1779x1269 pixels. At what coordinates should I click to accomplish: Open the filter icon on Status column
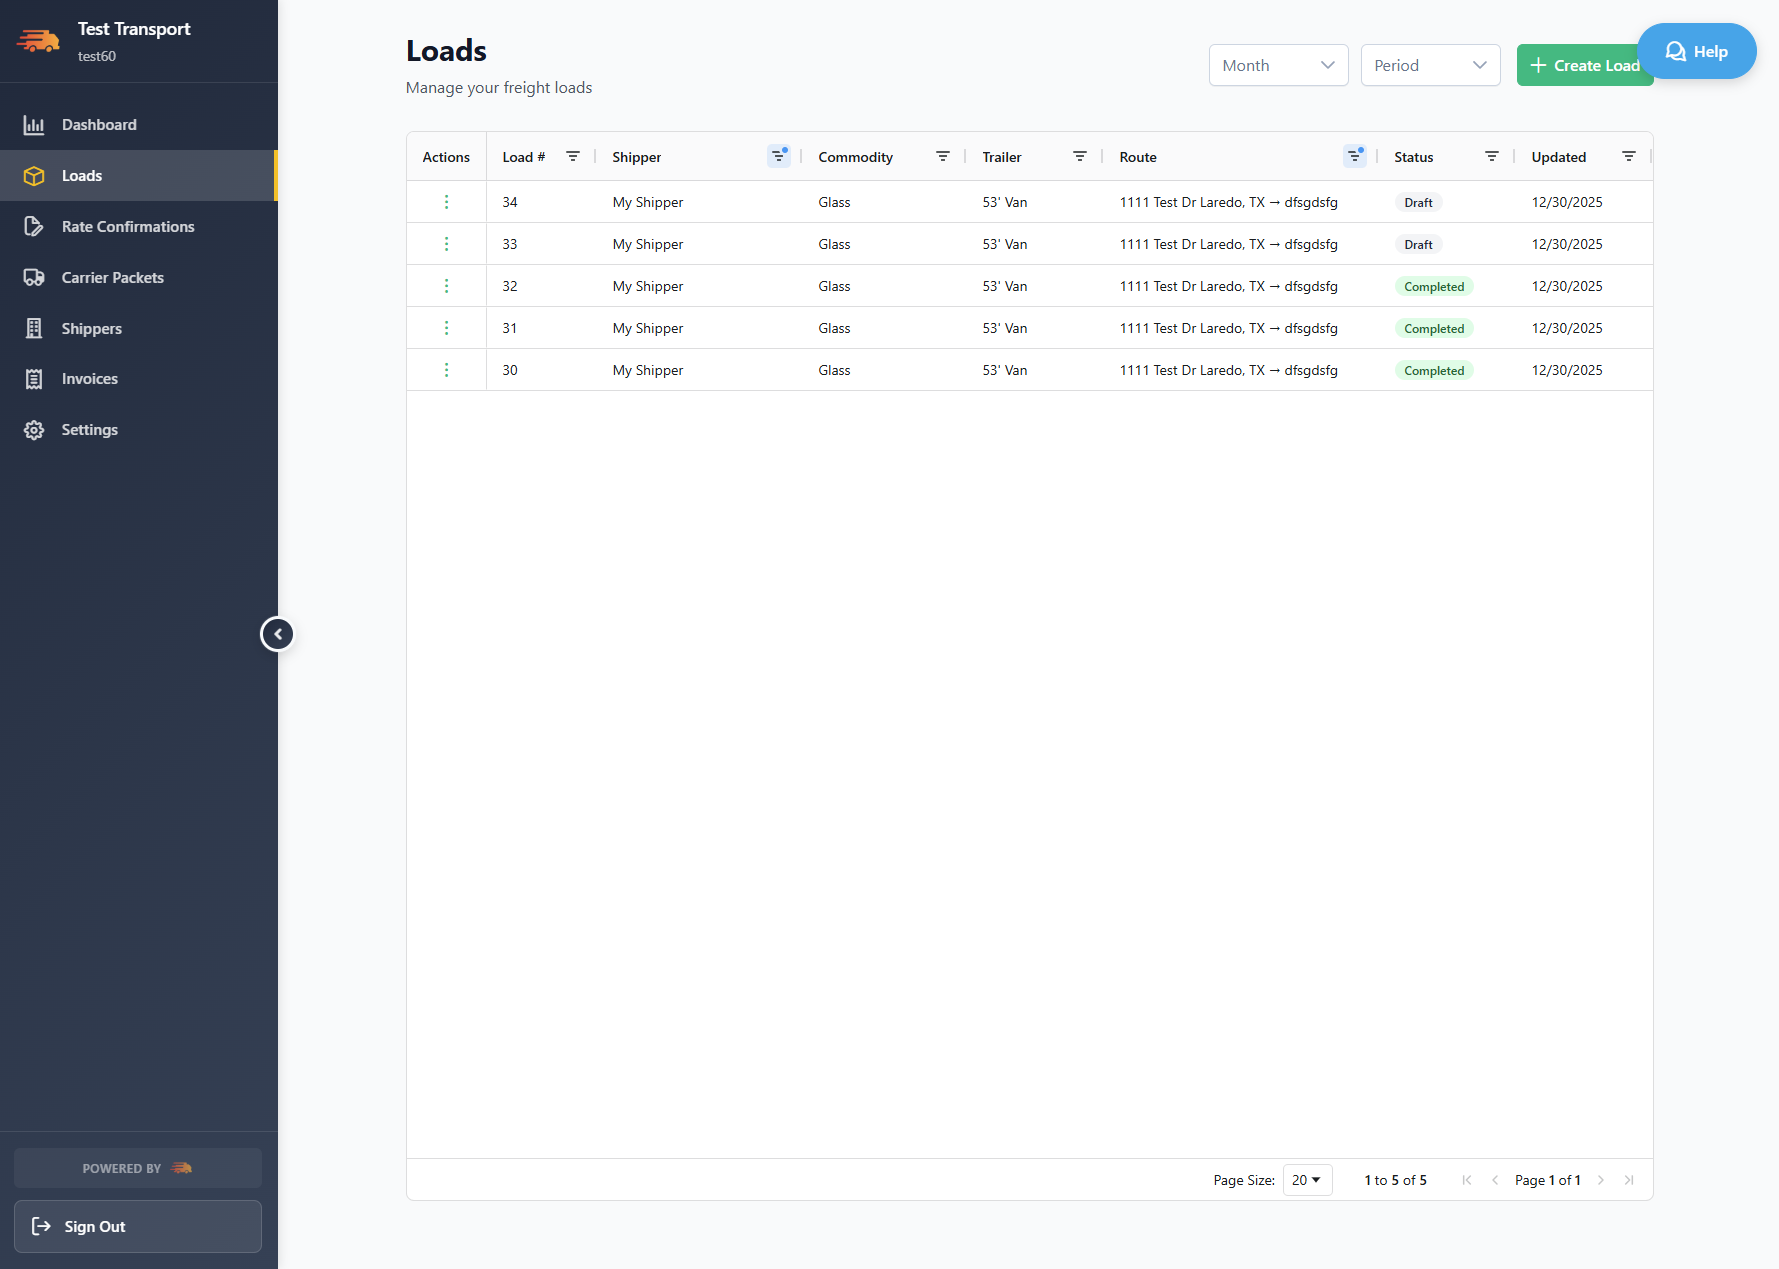tap(1492, 156)
